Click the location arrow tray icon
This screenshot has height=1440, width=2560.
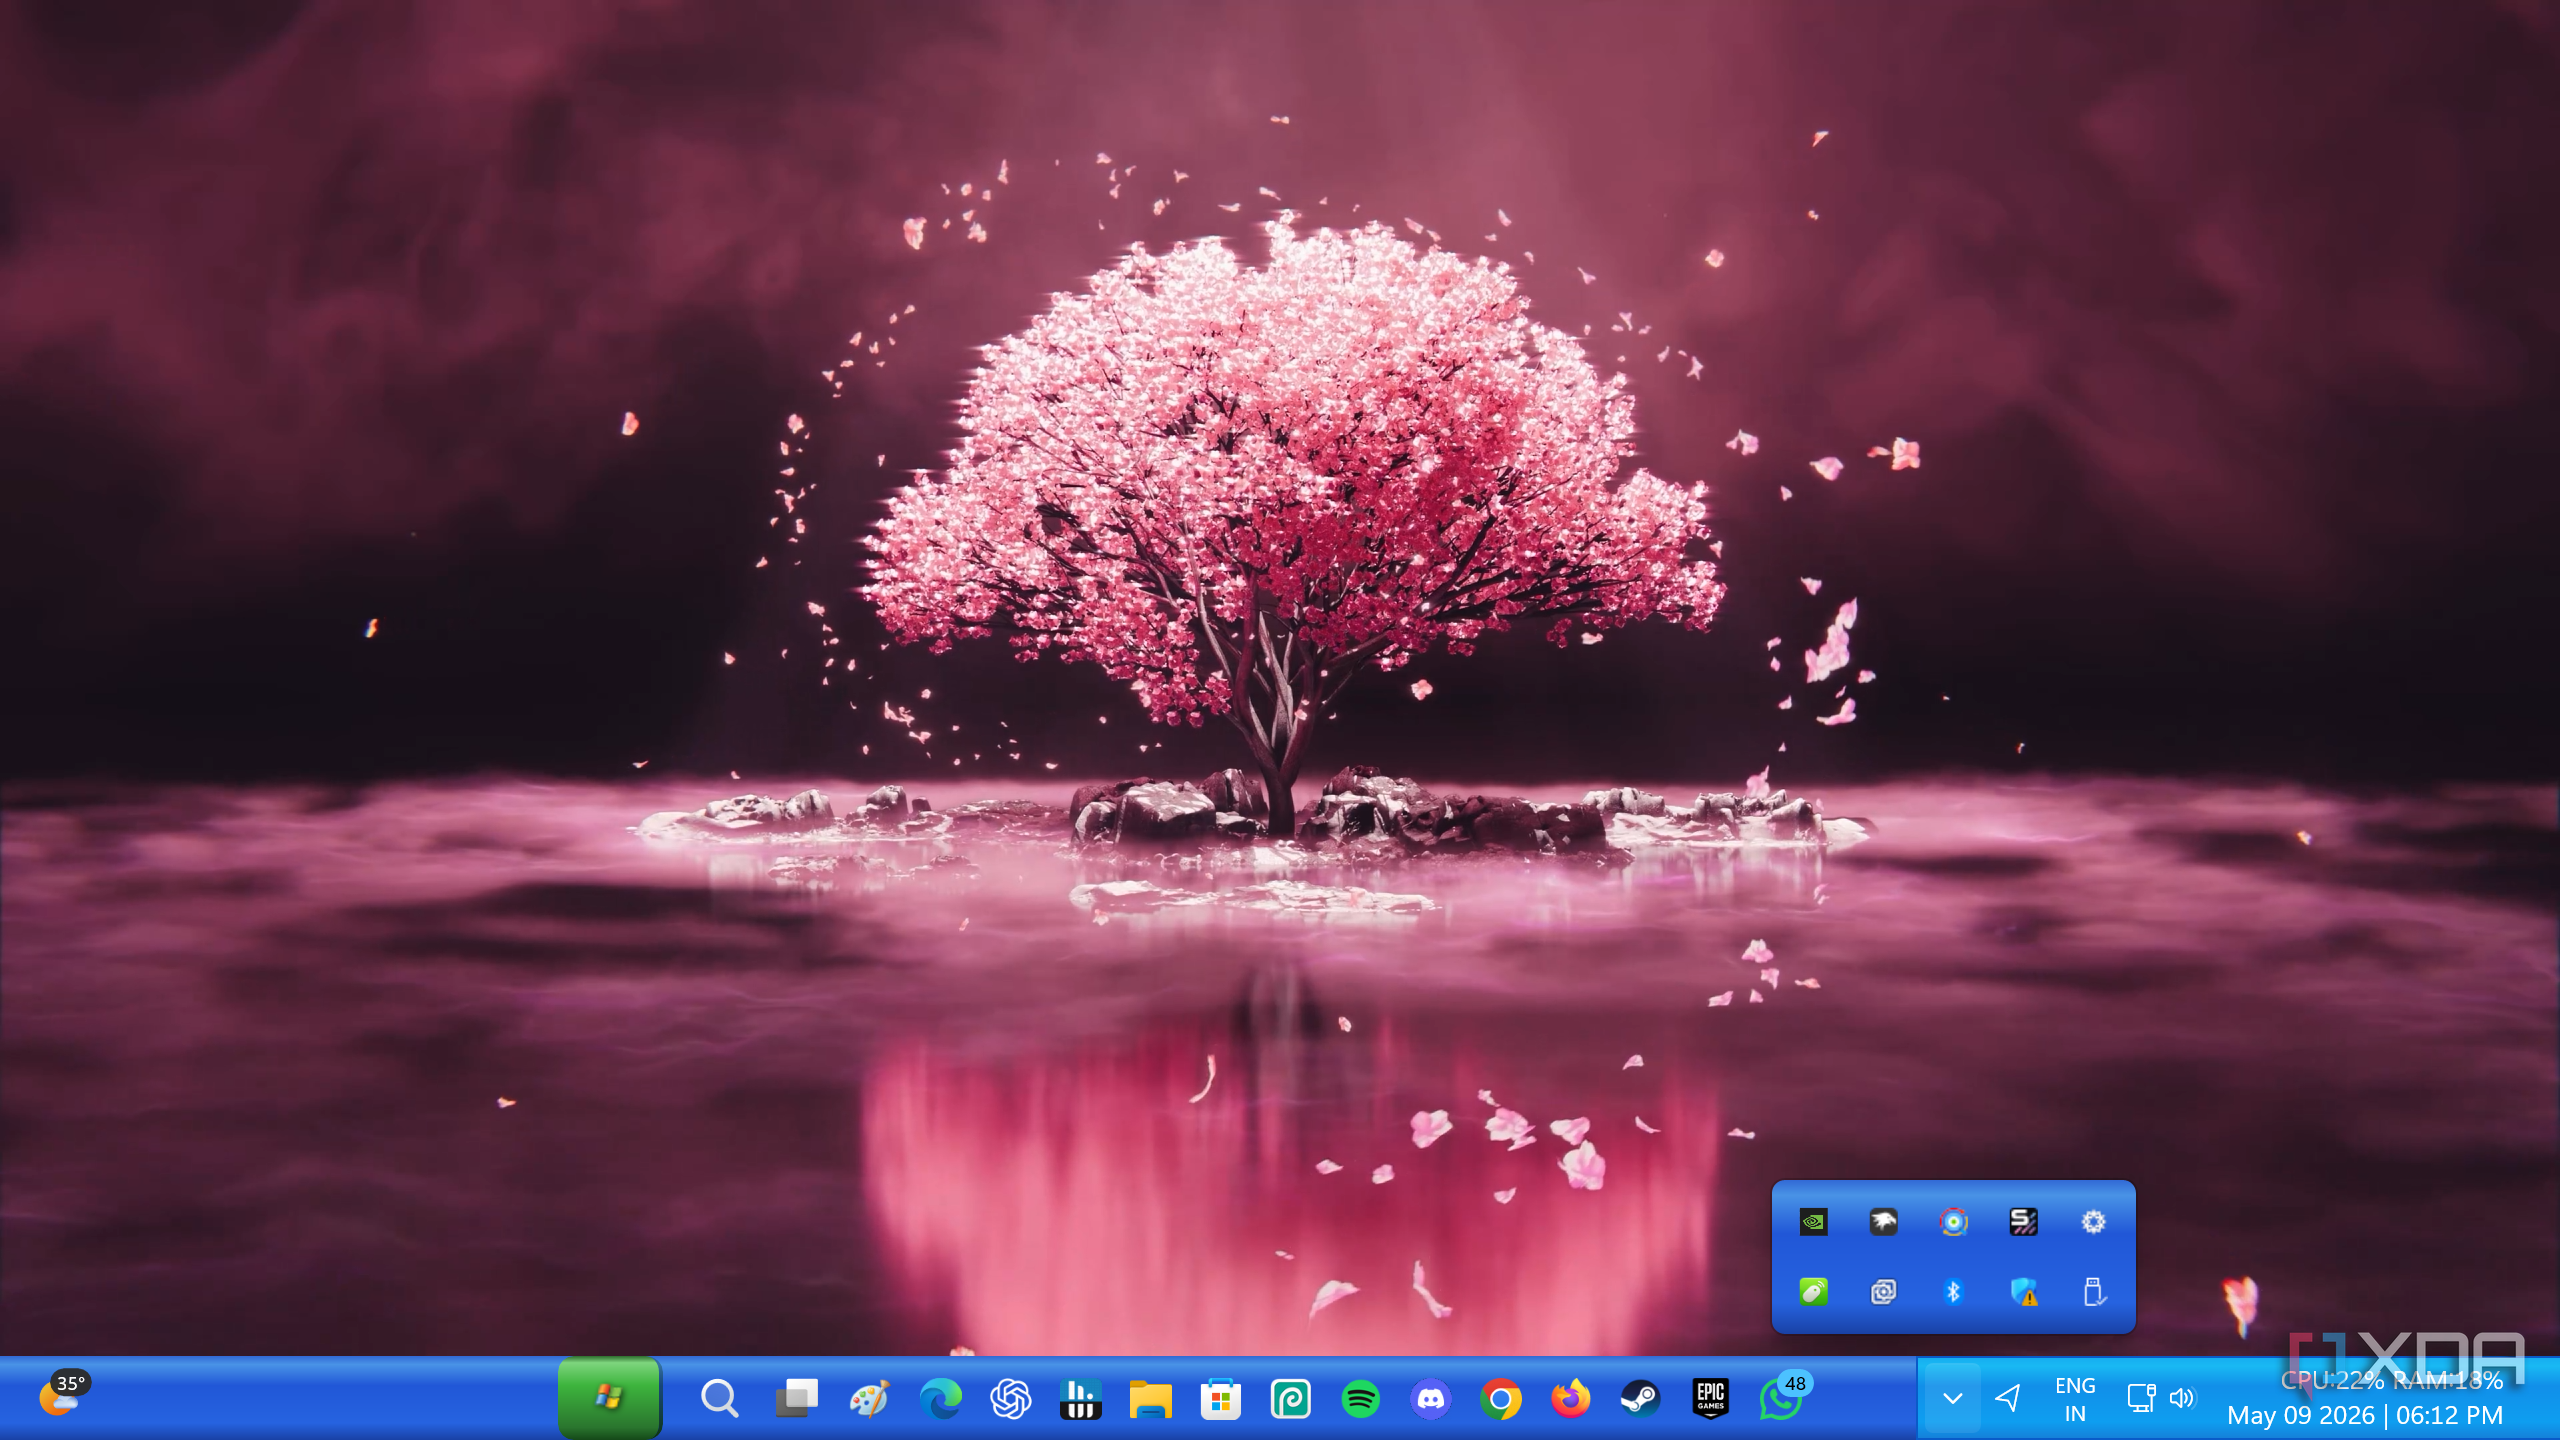[x=2008, y=1398]
